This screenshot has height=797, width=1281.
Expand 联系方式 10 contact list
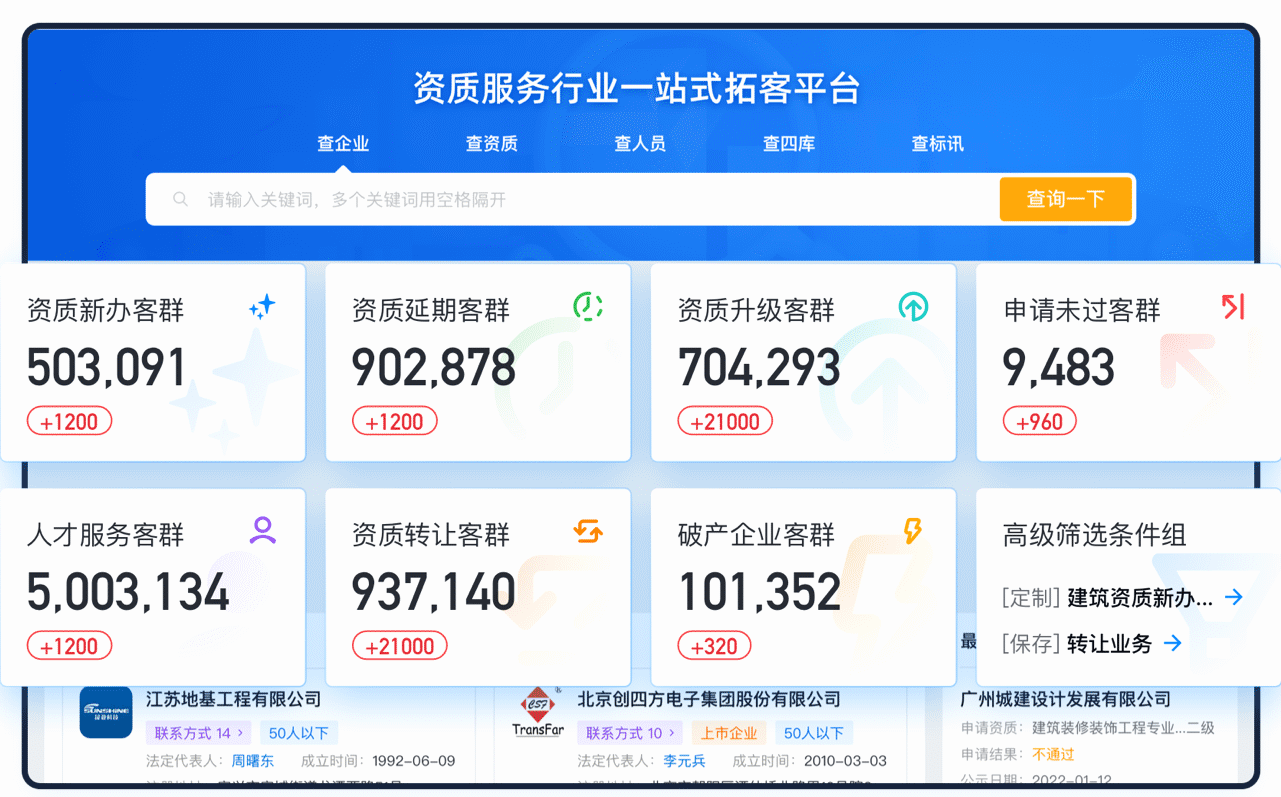[x=630, y=733]
